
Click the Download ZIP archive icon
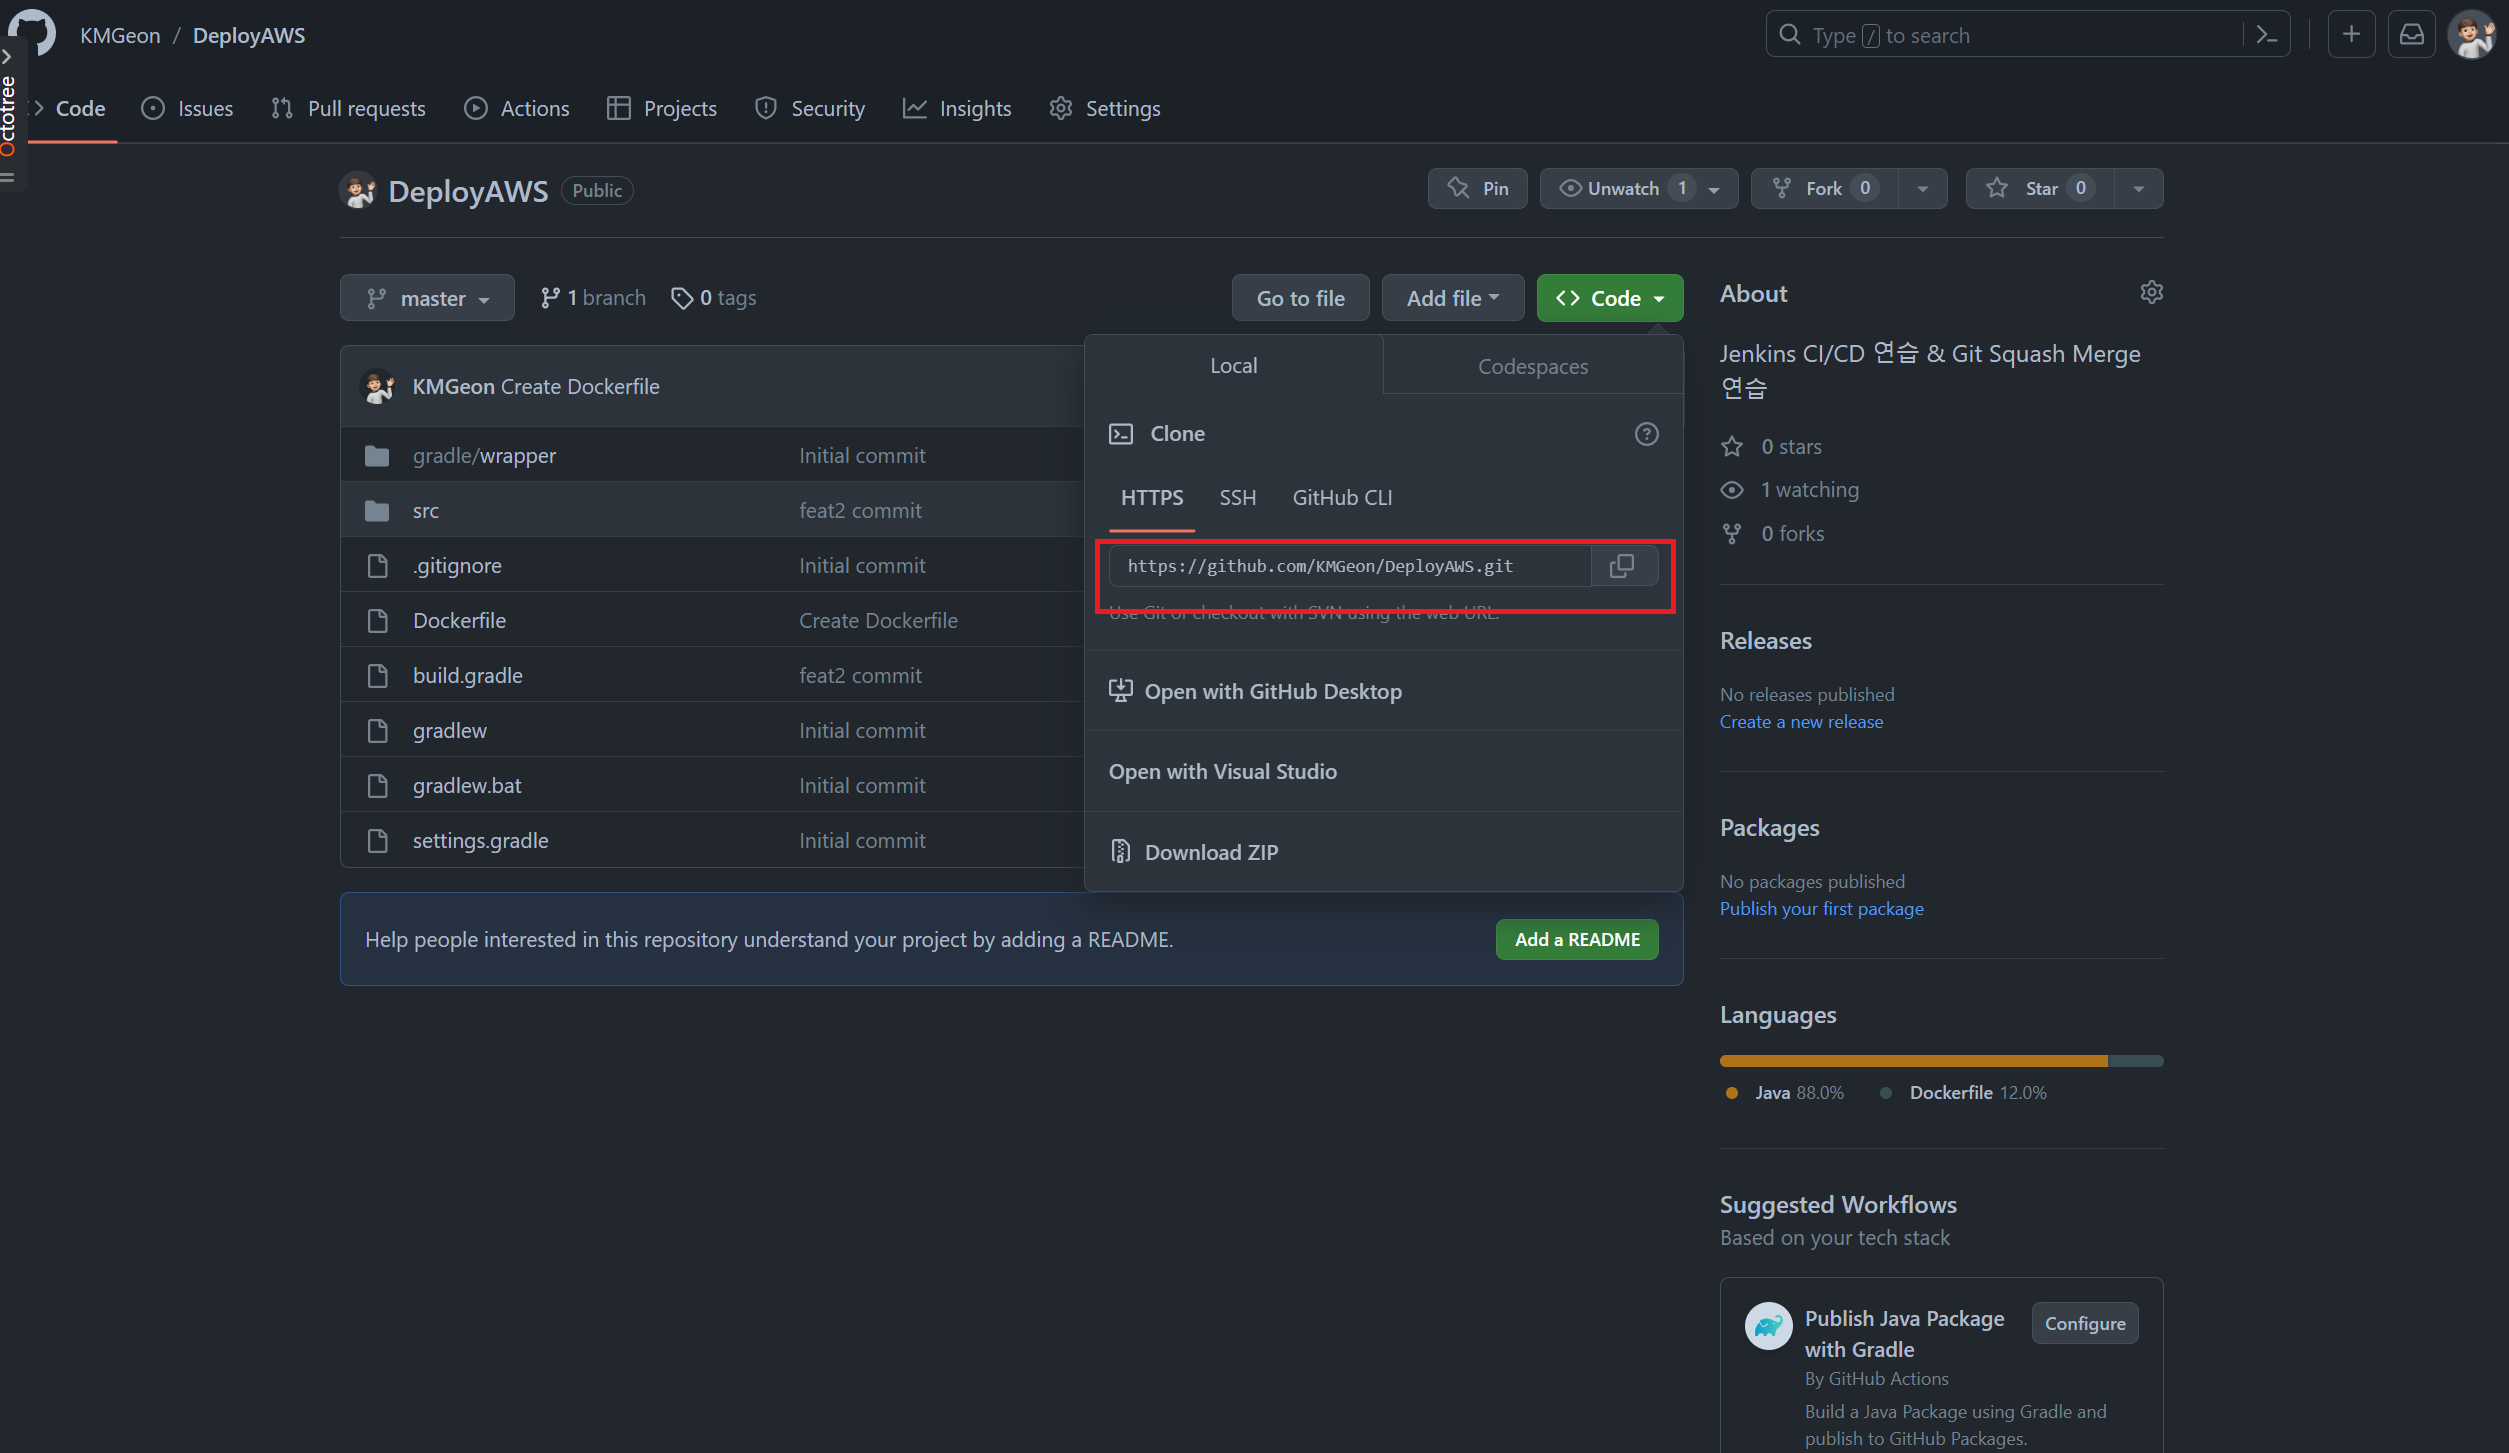click(x=1121, y=852)
